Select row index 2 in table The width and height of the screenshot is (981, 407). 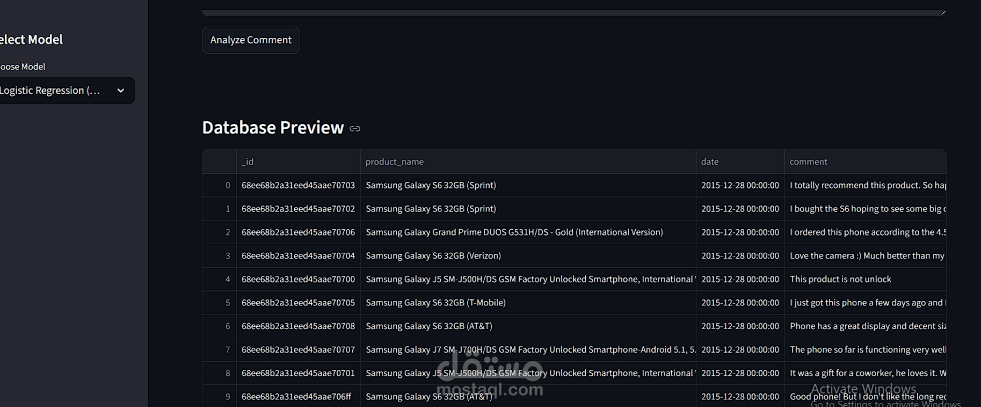tap(220, 232)
